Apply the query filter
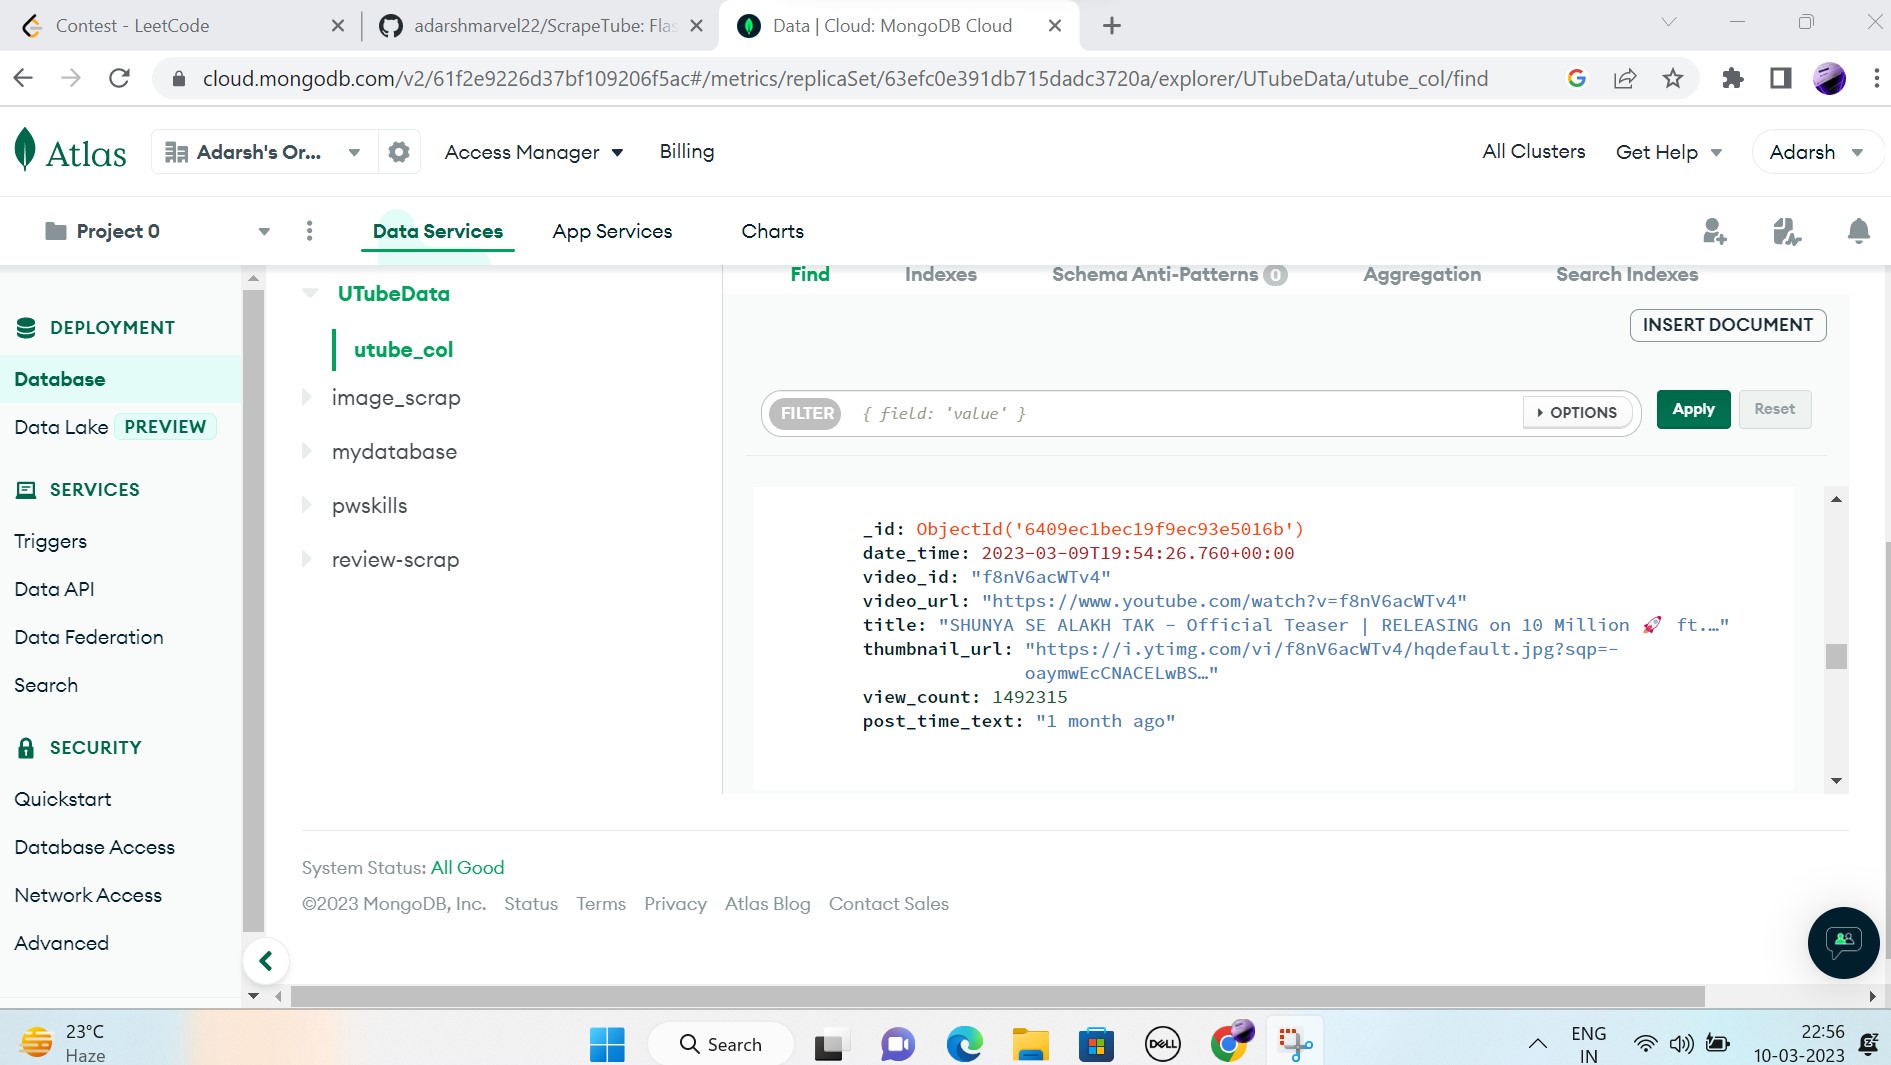 pos(1693,409)
